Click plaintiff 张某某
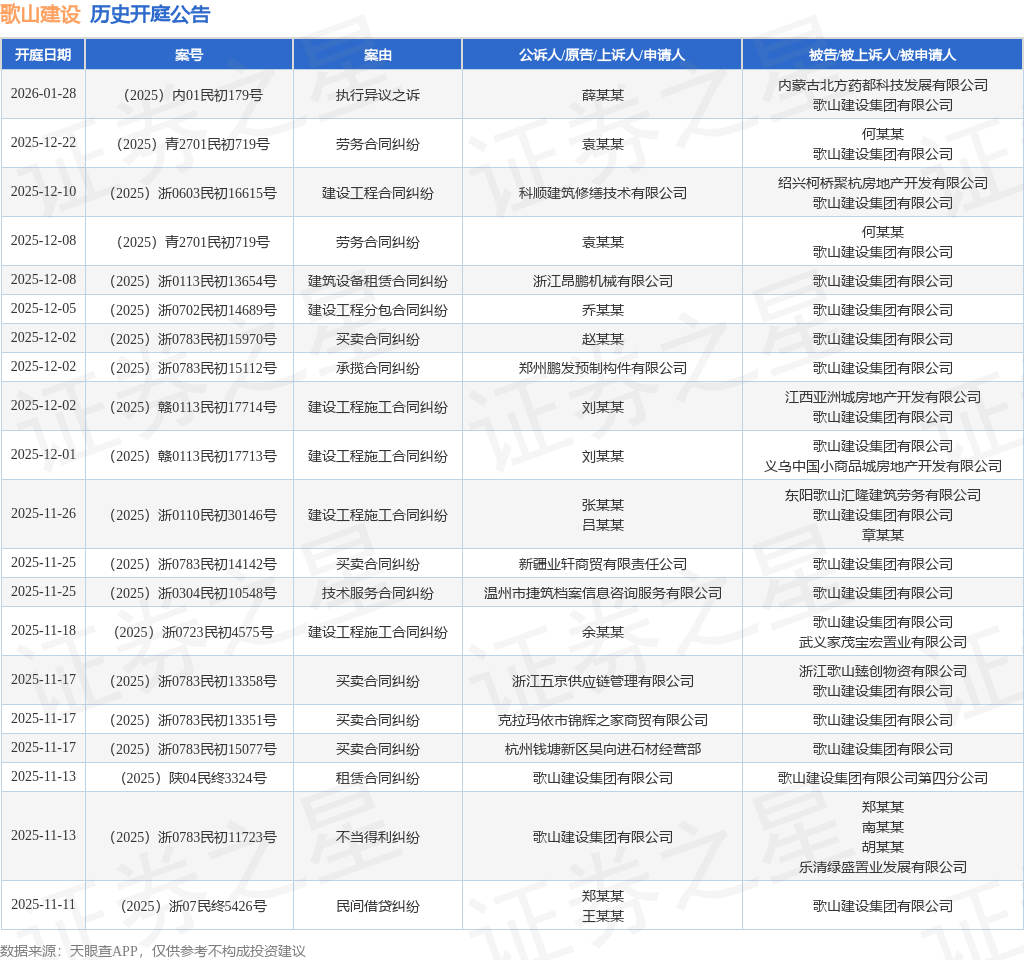1024x960 pixels. [x=602, y=505]
